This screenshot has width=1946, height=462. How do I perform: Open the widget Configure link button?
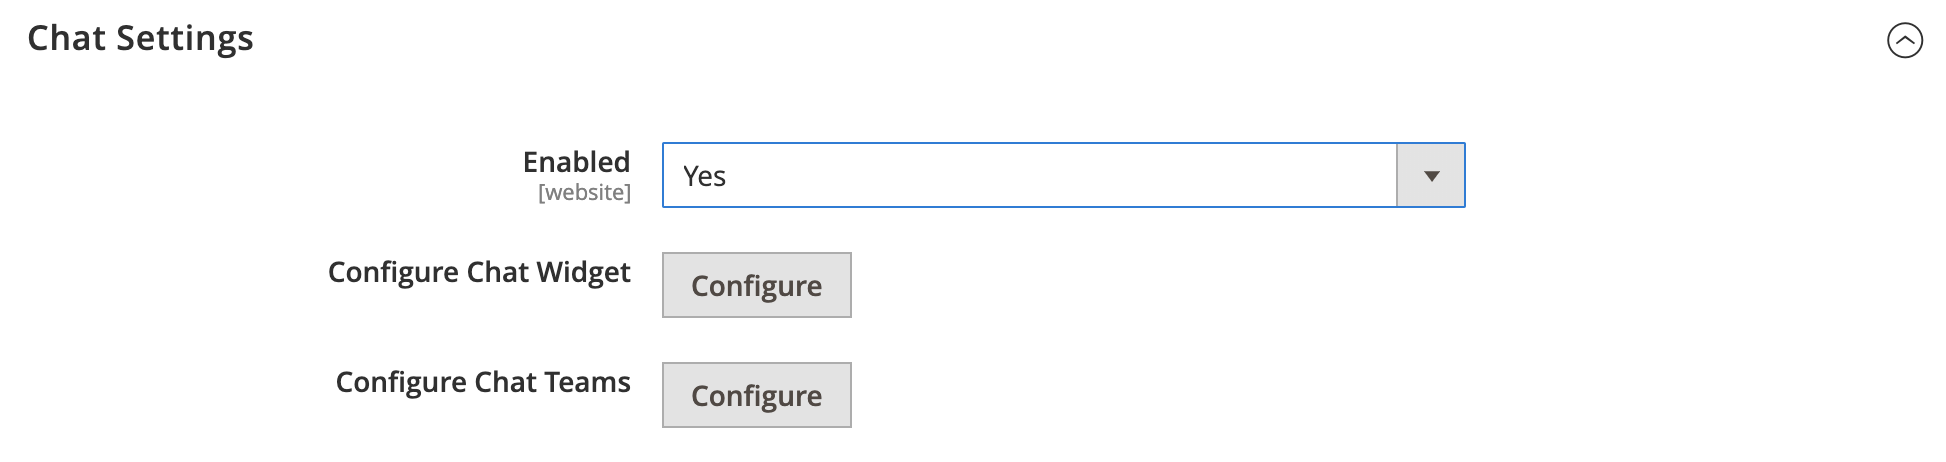pos(756,286)
